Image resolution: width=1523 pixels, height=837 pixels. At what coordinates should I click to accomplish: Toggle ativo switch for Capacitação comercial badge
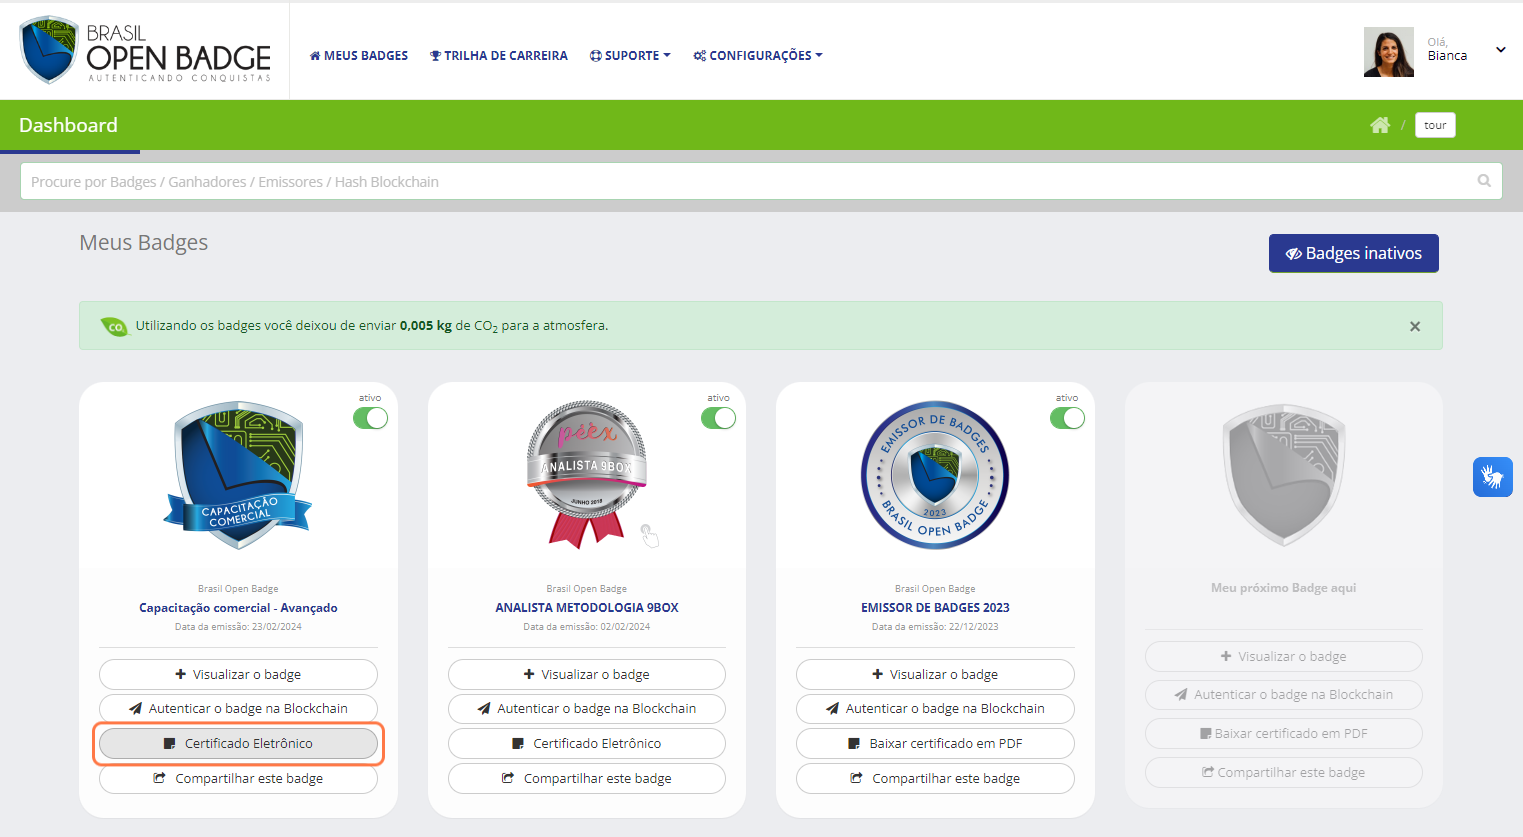[370, 418]
